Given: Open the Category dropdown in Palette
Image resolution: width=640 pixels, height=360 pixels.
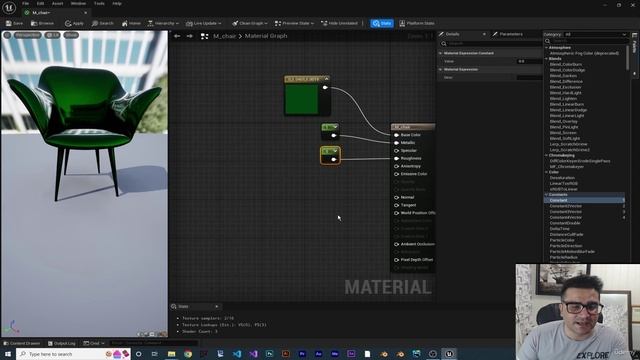Looking at the screenshot, I should (595, 35).
